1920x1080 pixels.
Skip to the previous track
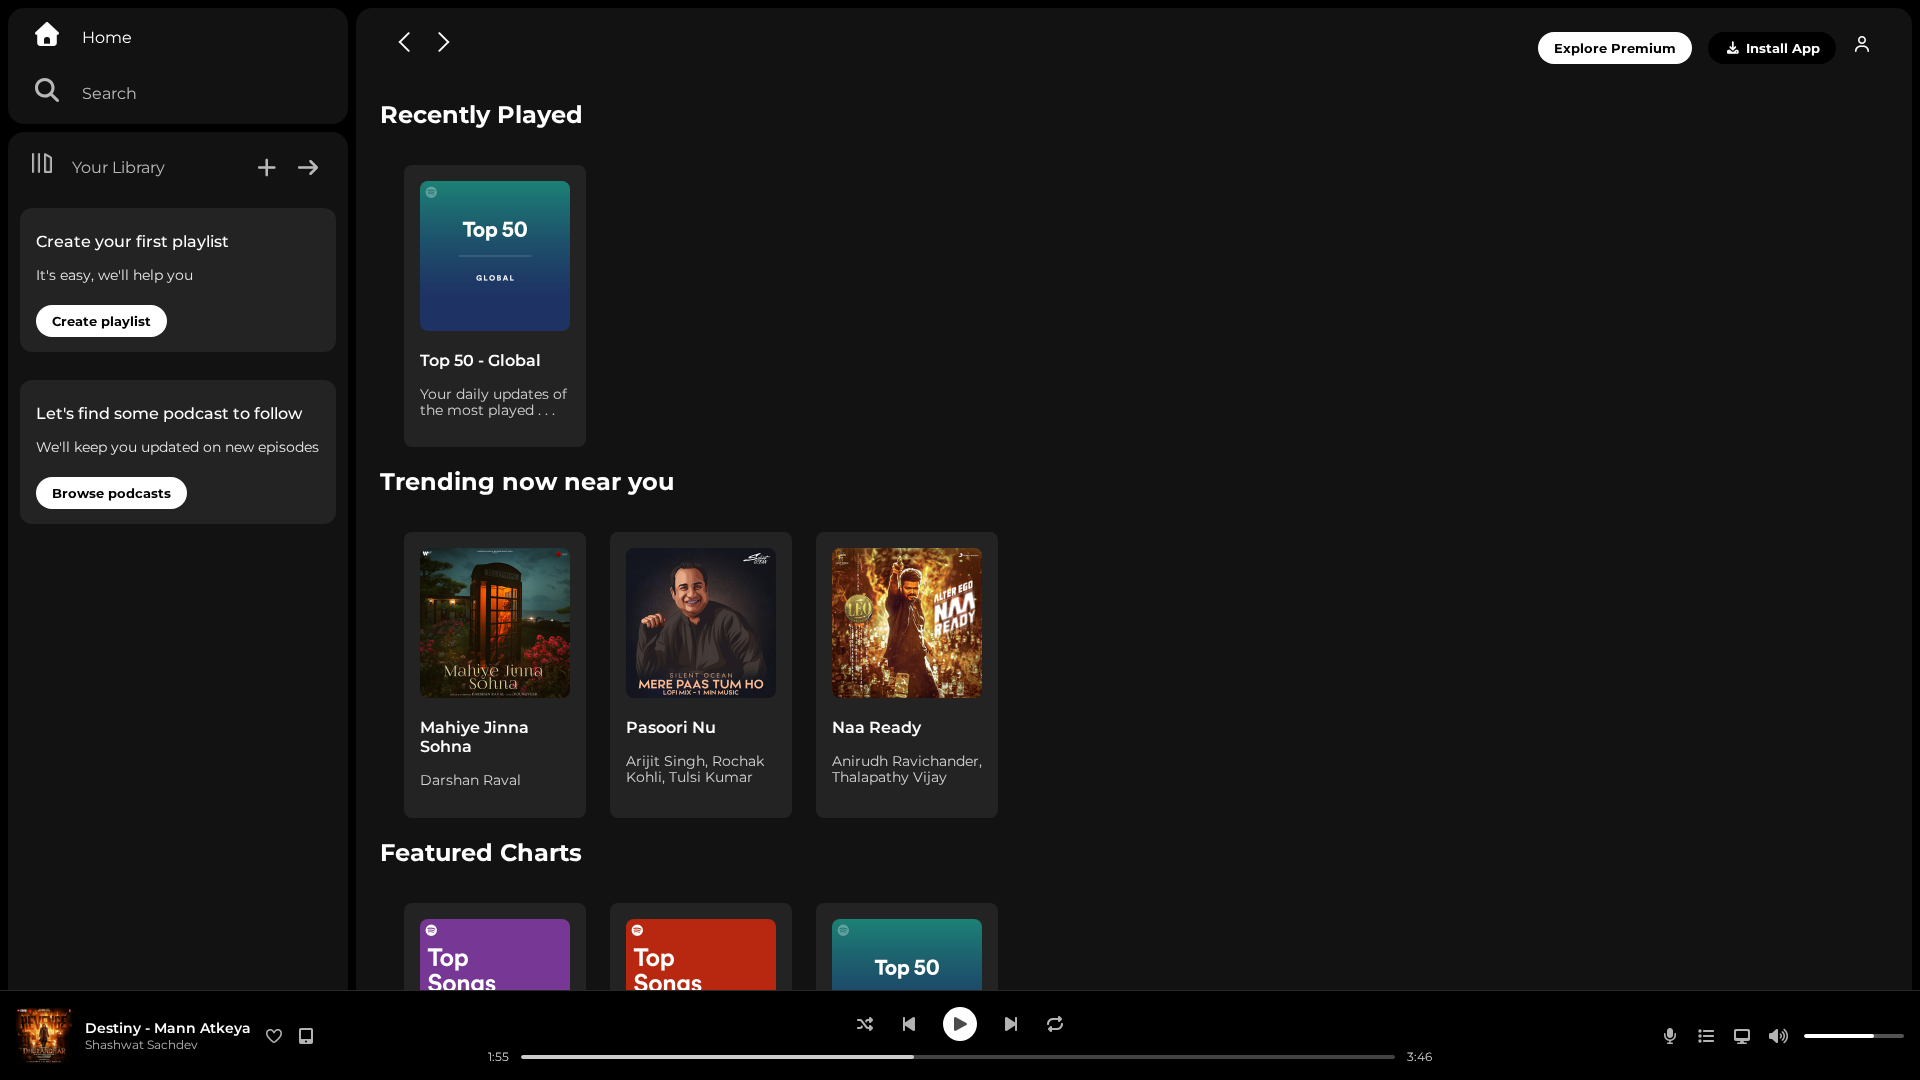tap(909, 1024)
